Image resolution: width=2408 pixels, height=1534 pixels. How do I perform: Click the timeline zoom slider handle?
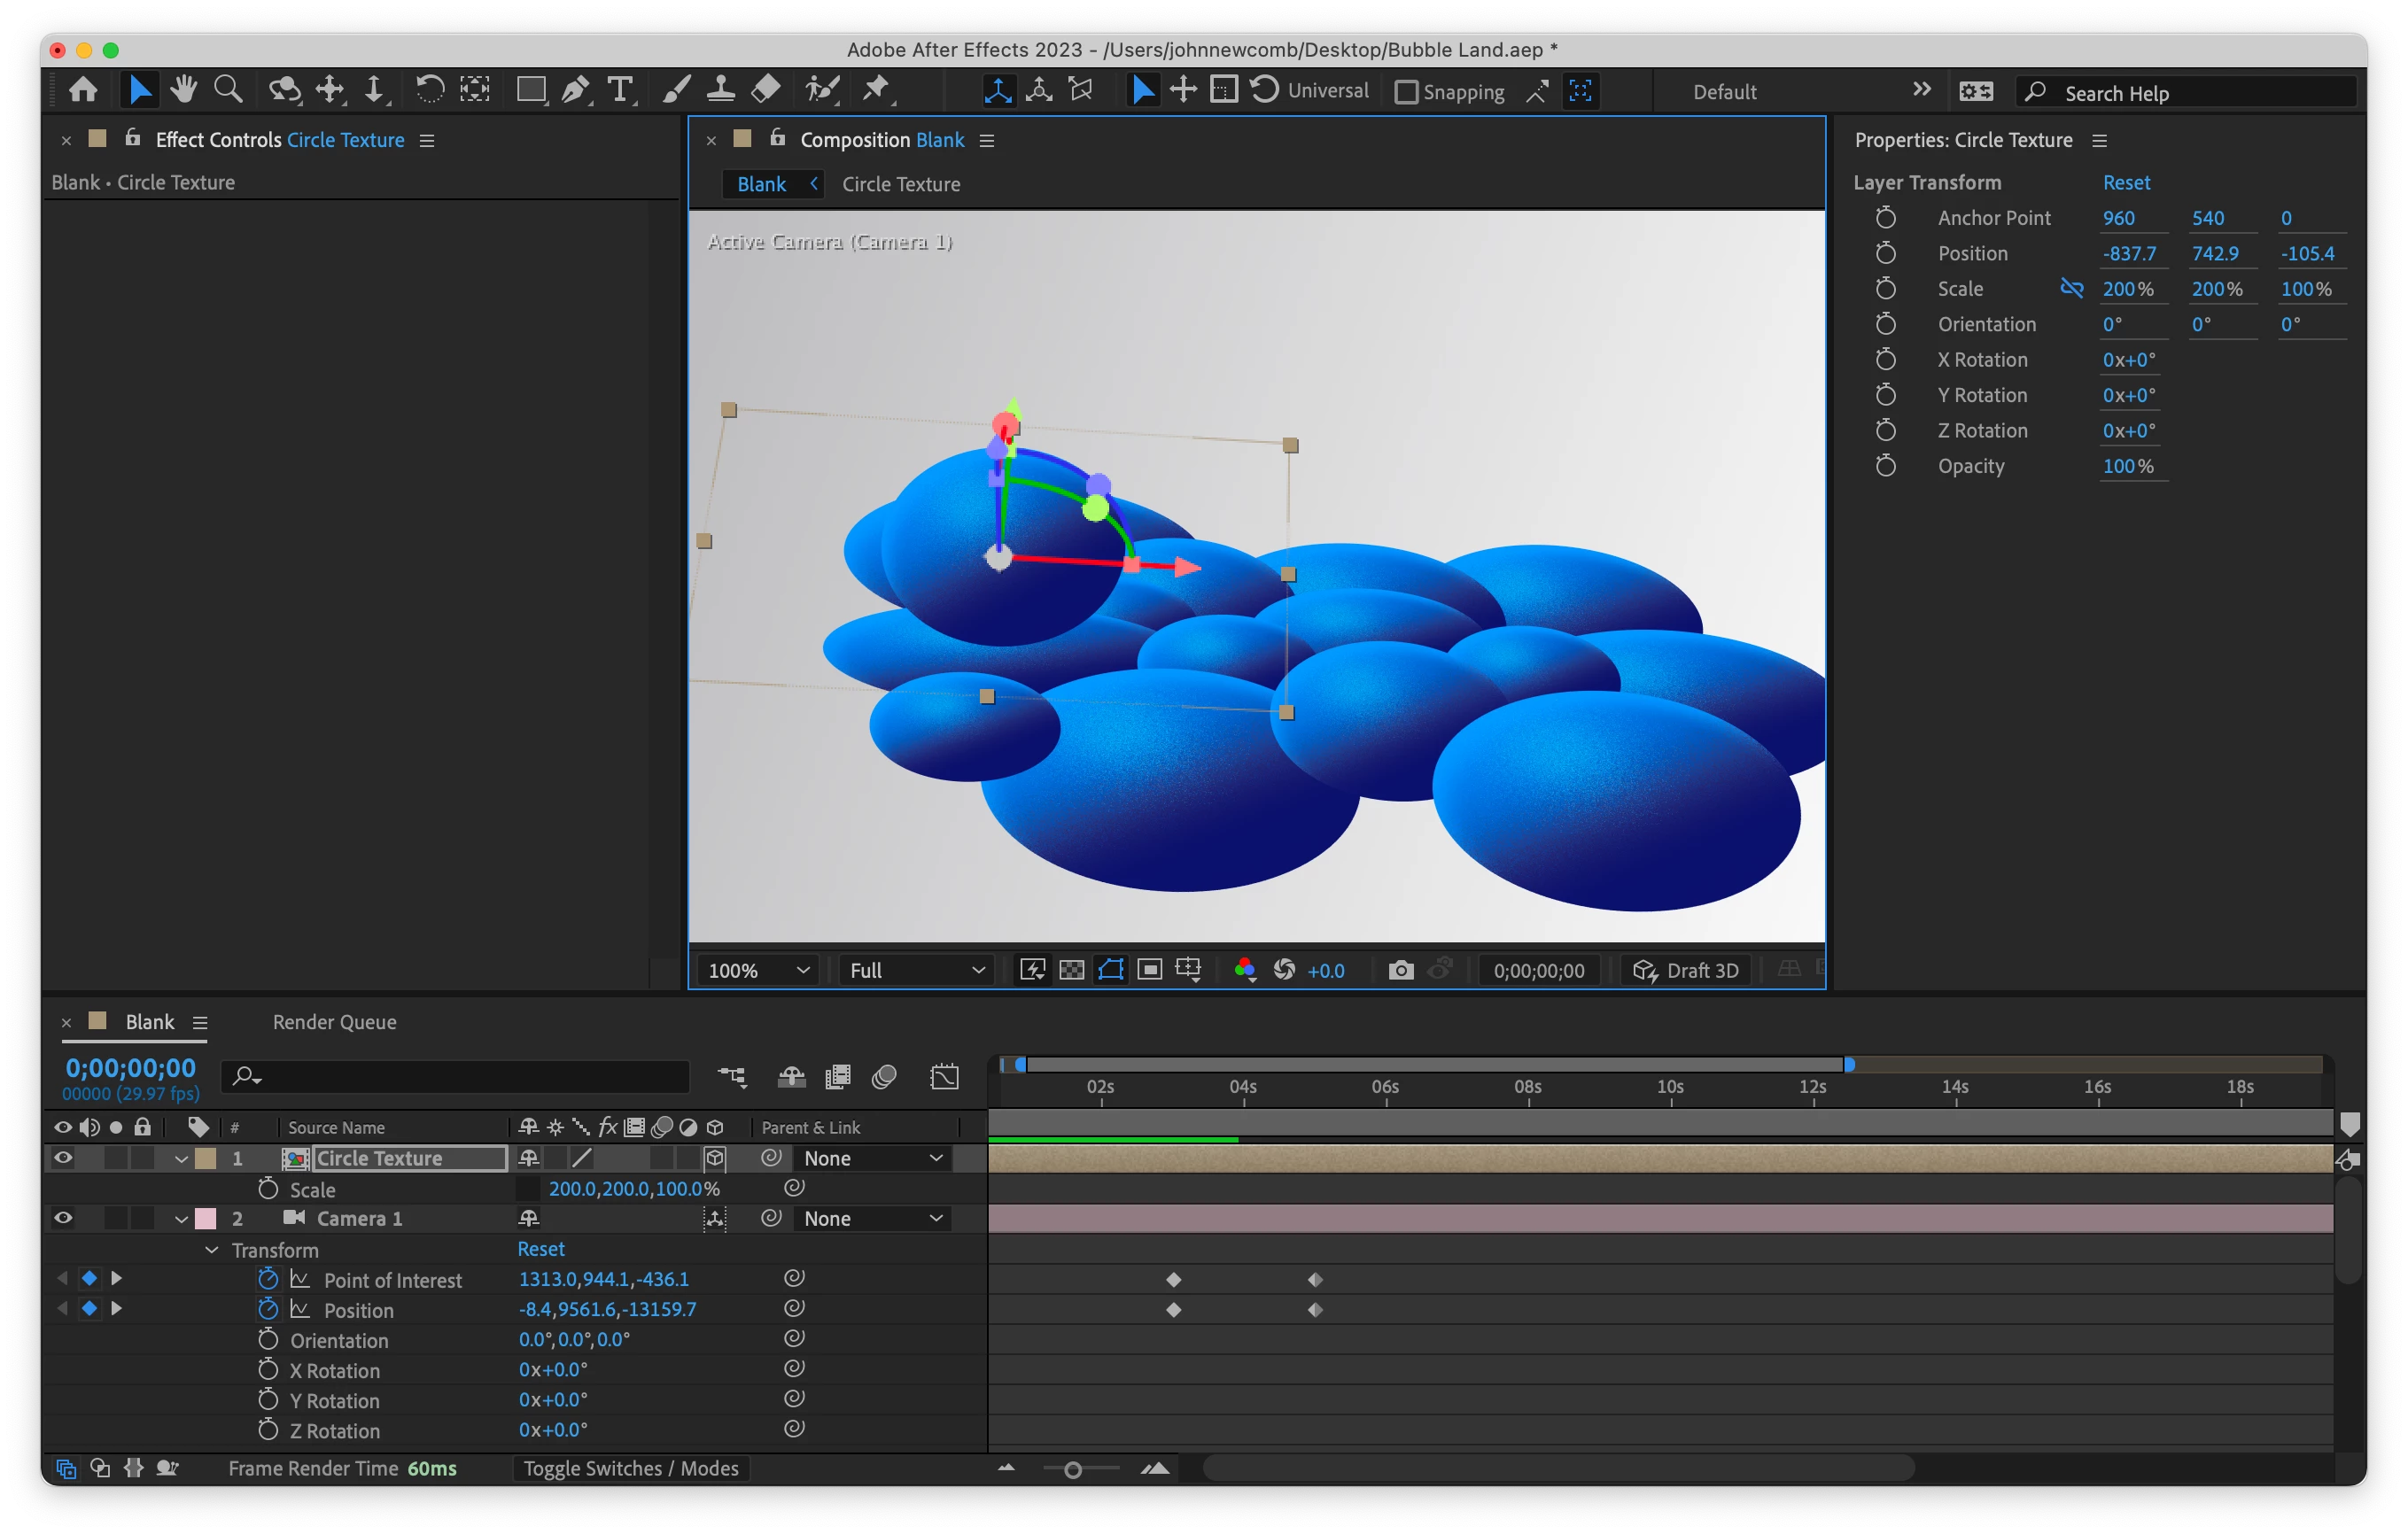coord(1072,1469)
